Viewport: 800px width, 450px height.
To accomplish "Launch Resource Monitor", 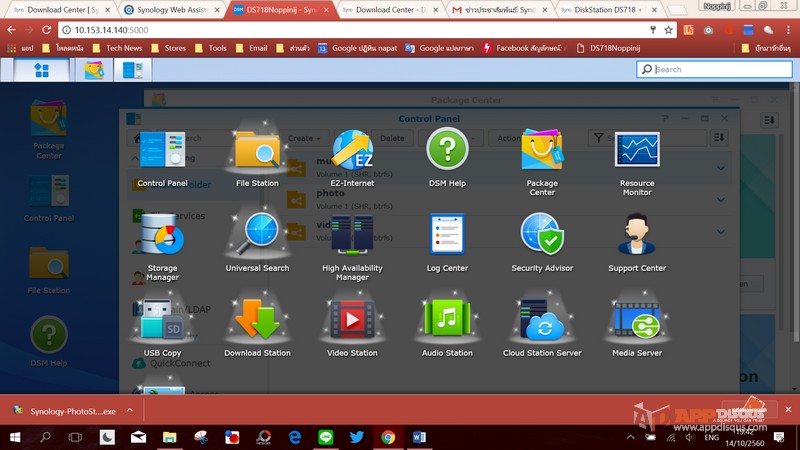I will tap(637, 163).
